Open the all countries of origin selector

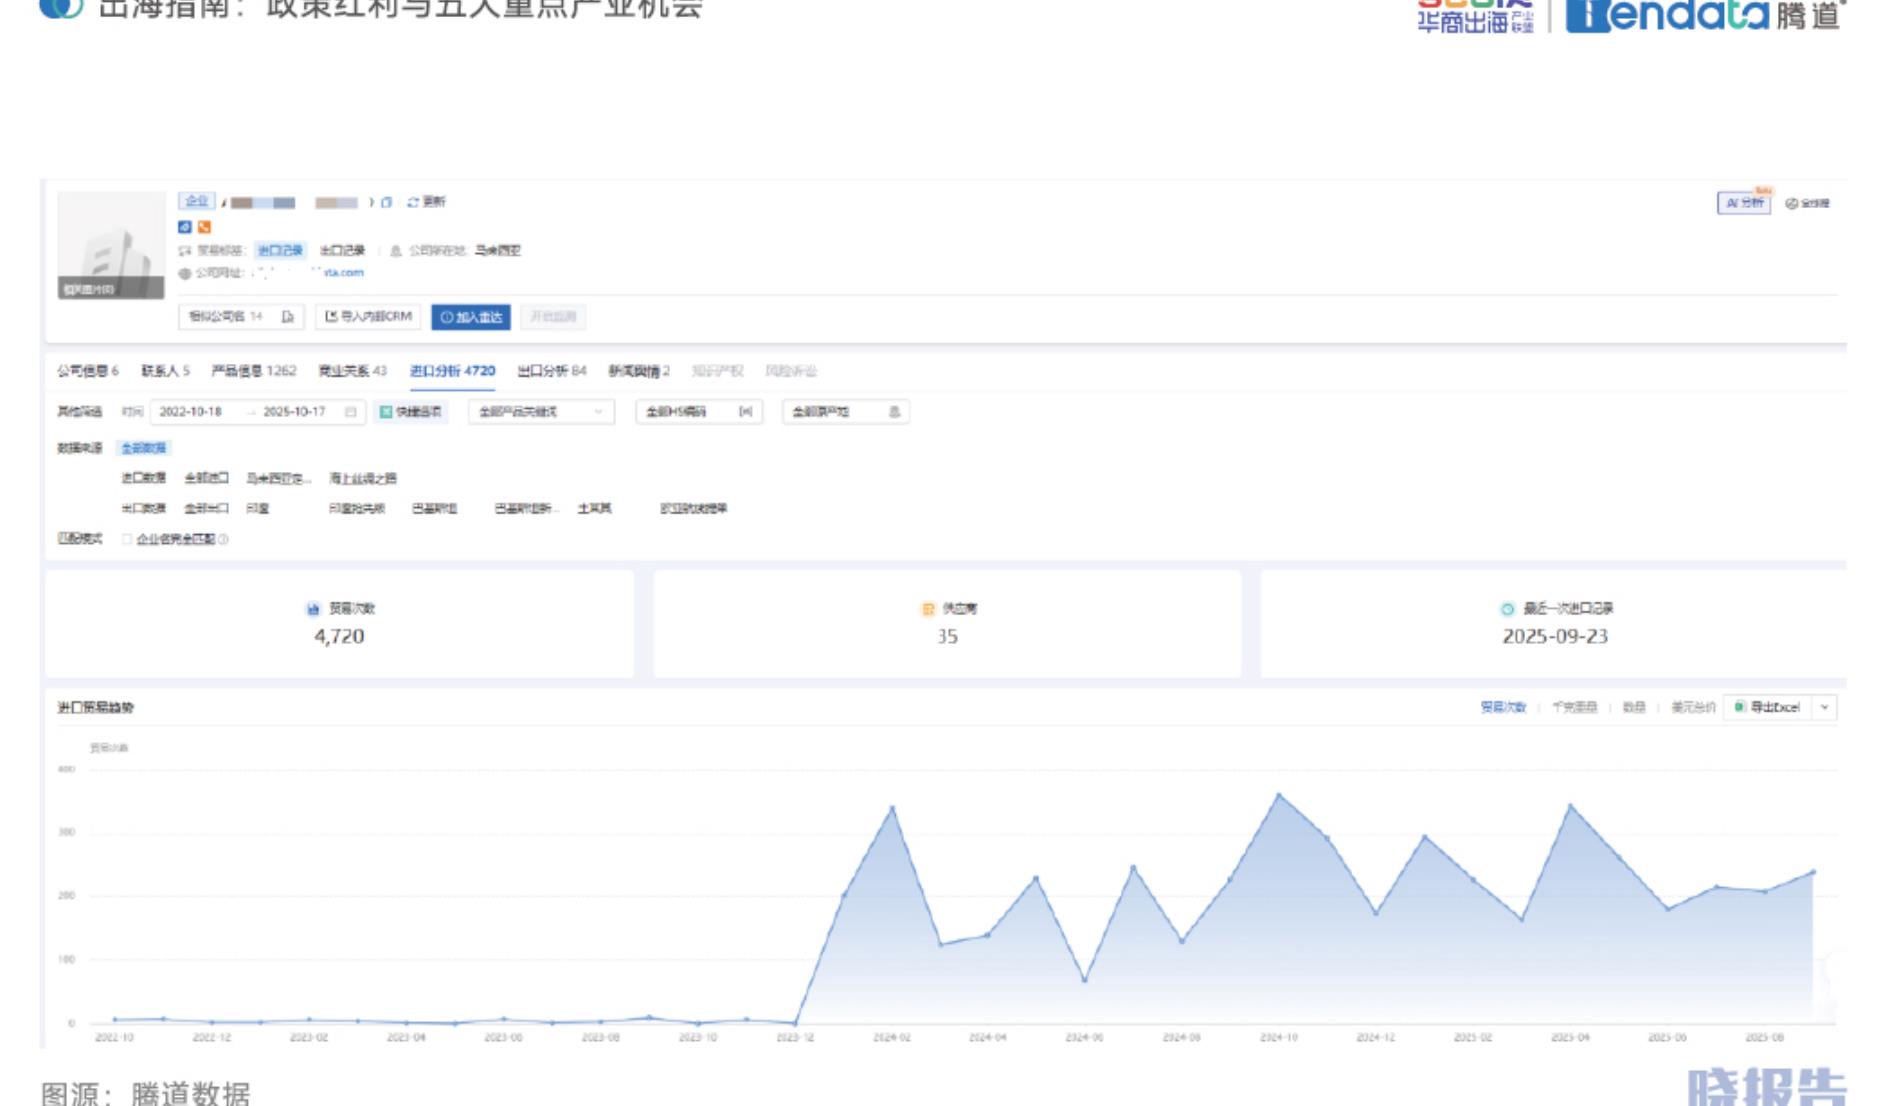pos(845,412)
